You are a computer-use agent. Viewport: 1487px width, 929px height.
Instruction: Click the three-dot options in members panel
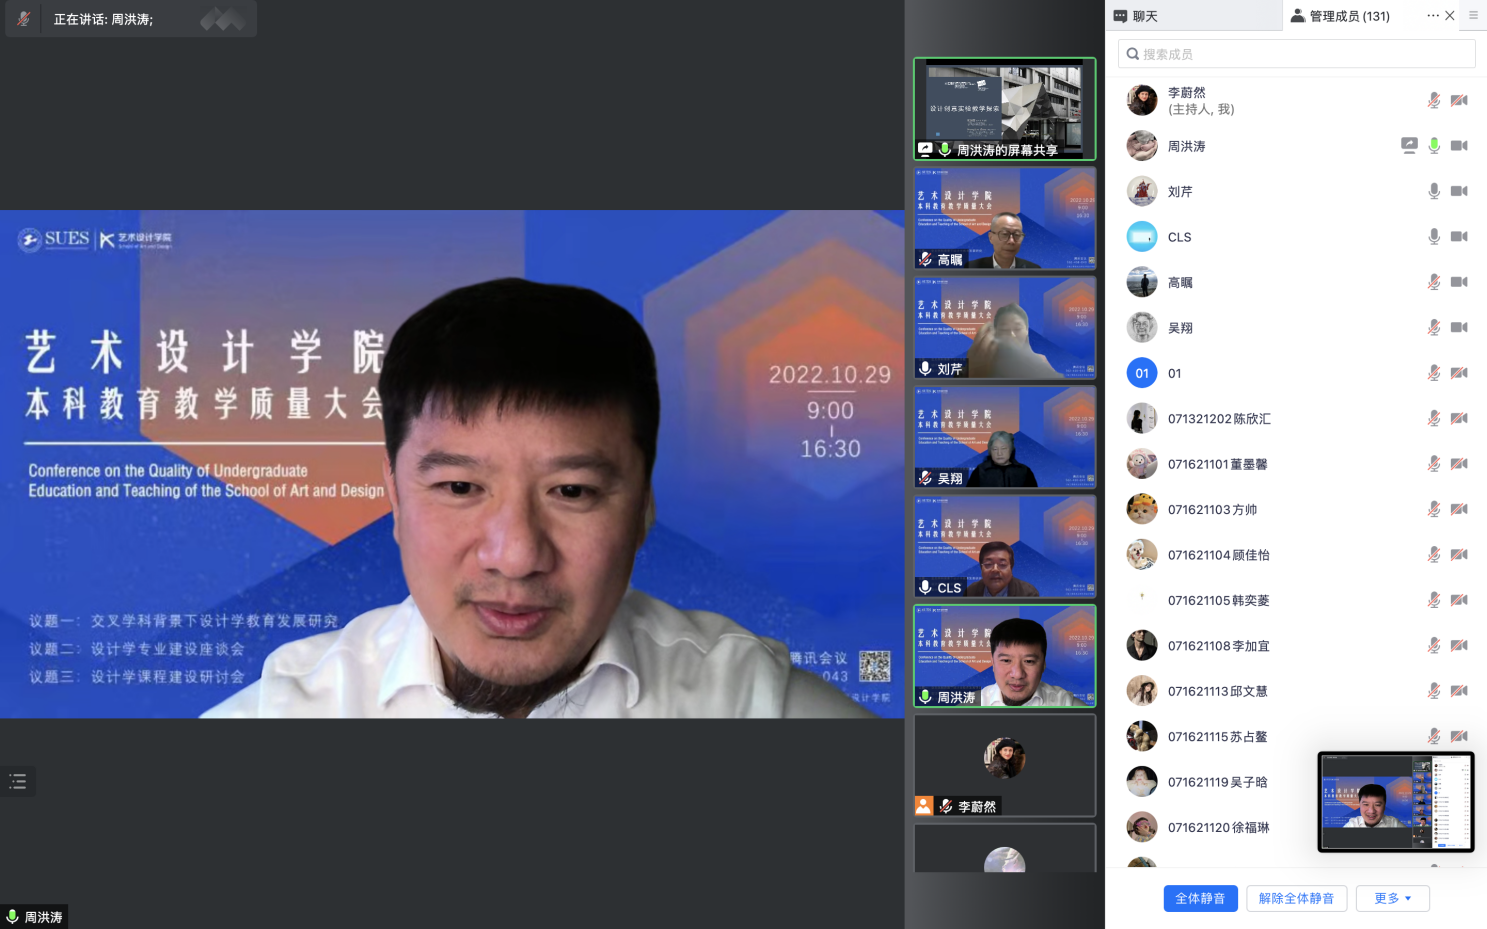pyautogui.click(x=1432, y=16)
